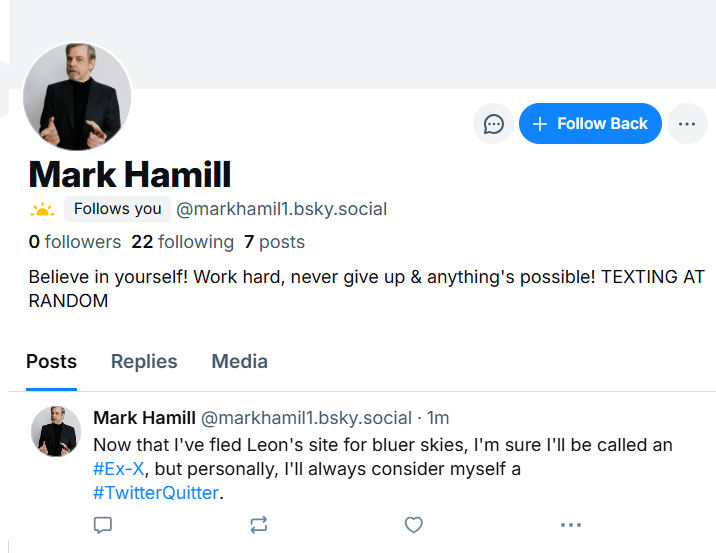Click the post author name Mark Hamill

(x=144, y=418)
